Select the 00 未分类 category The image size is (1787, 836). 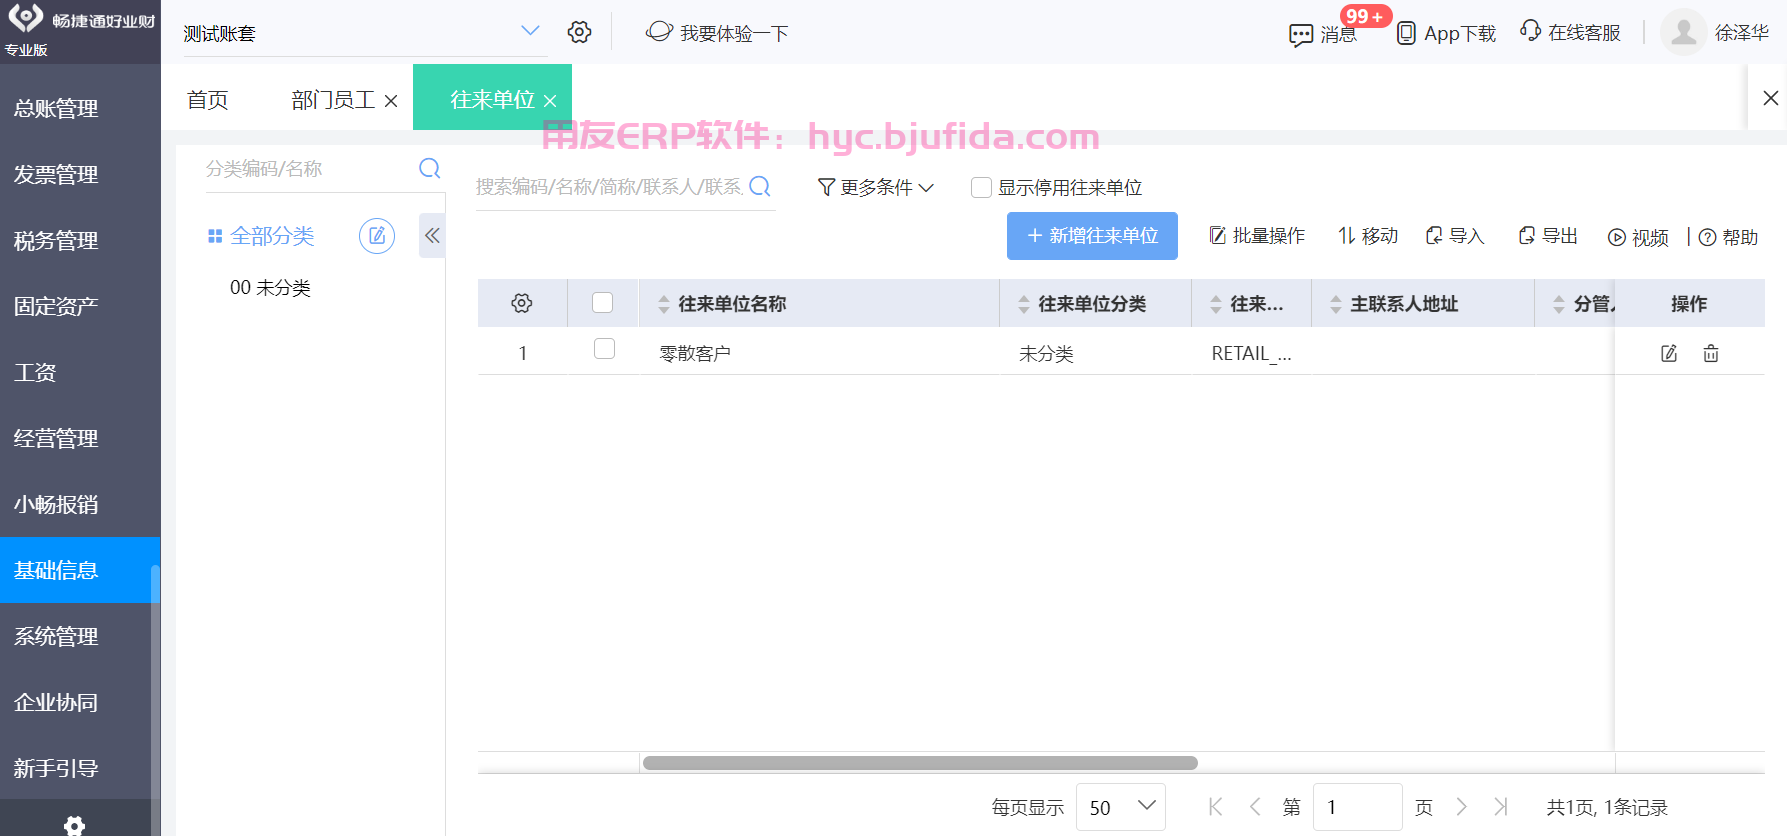tap(270, 288)
